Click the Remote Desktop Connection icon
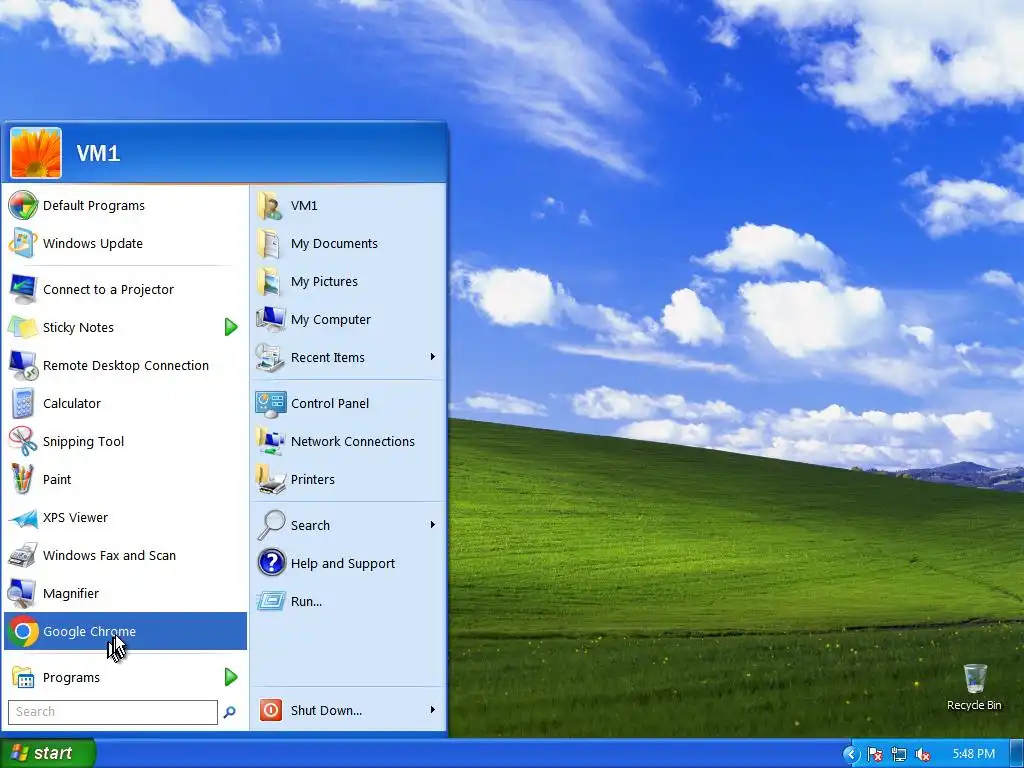The width and height of the screenshot is (1024, 768). 23,365
